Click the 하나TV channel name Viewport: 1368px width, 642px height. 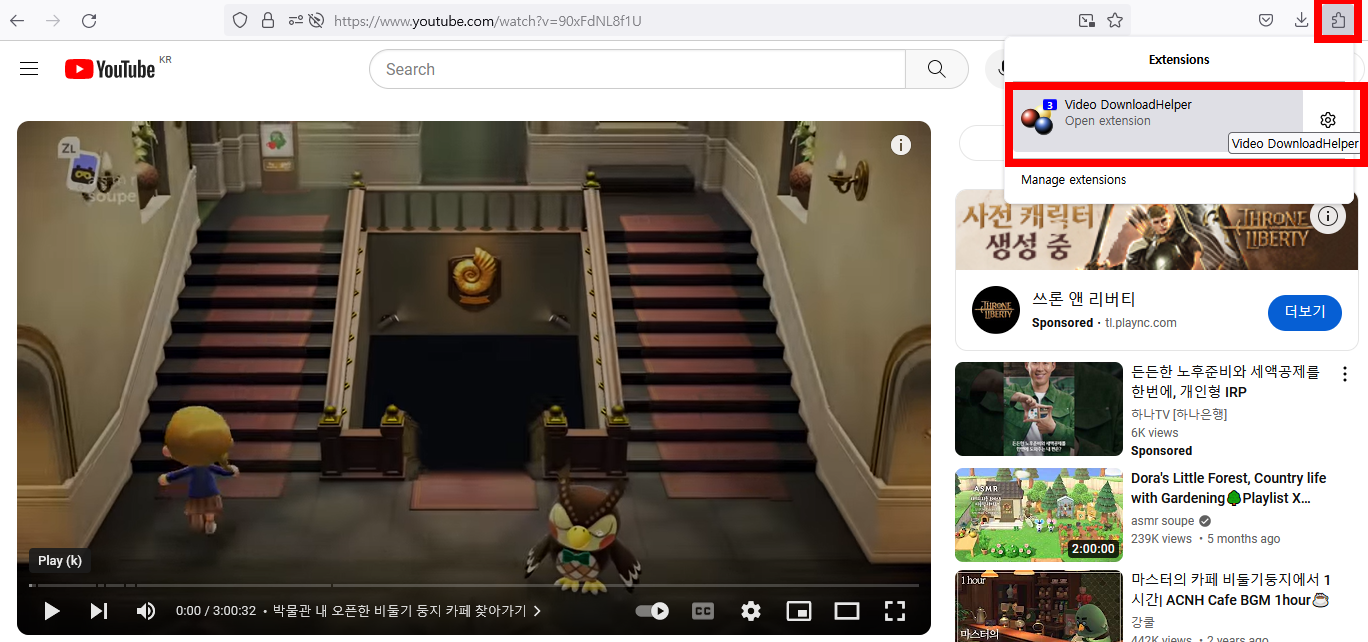[1179, 414]
